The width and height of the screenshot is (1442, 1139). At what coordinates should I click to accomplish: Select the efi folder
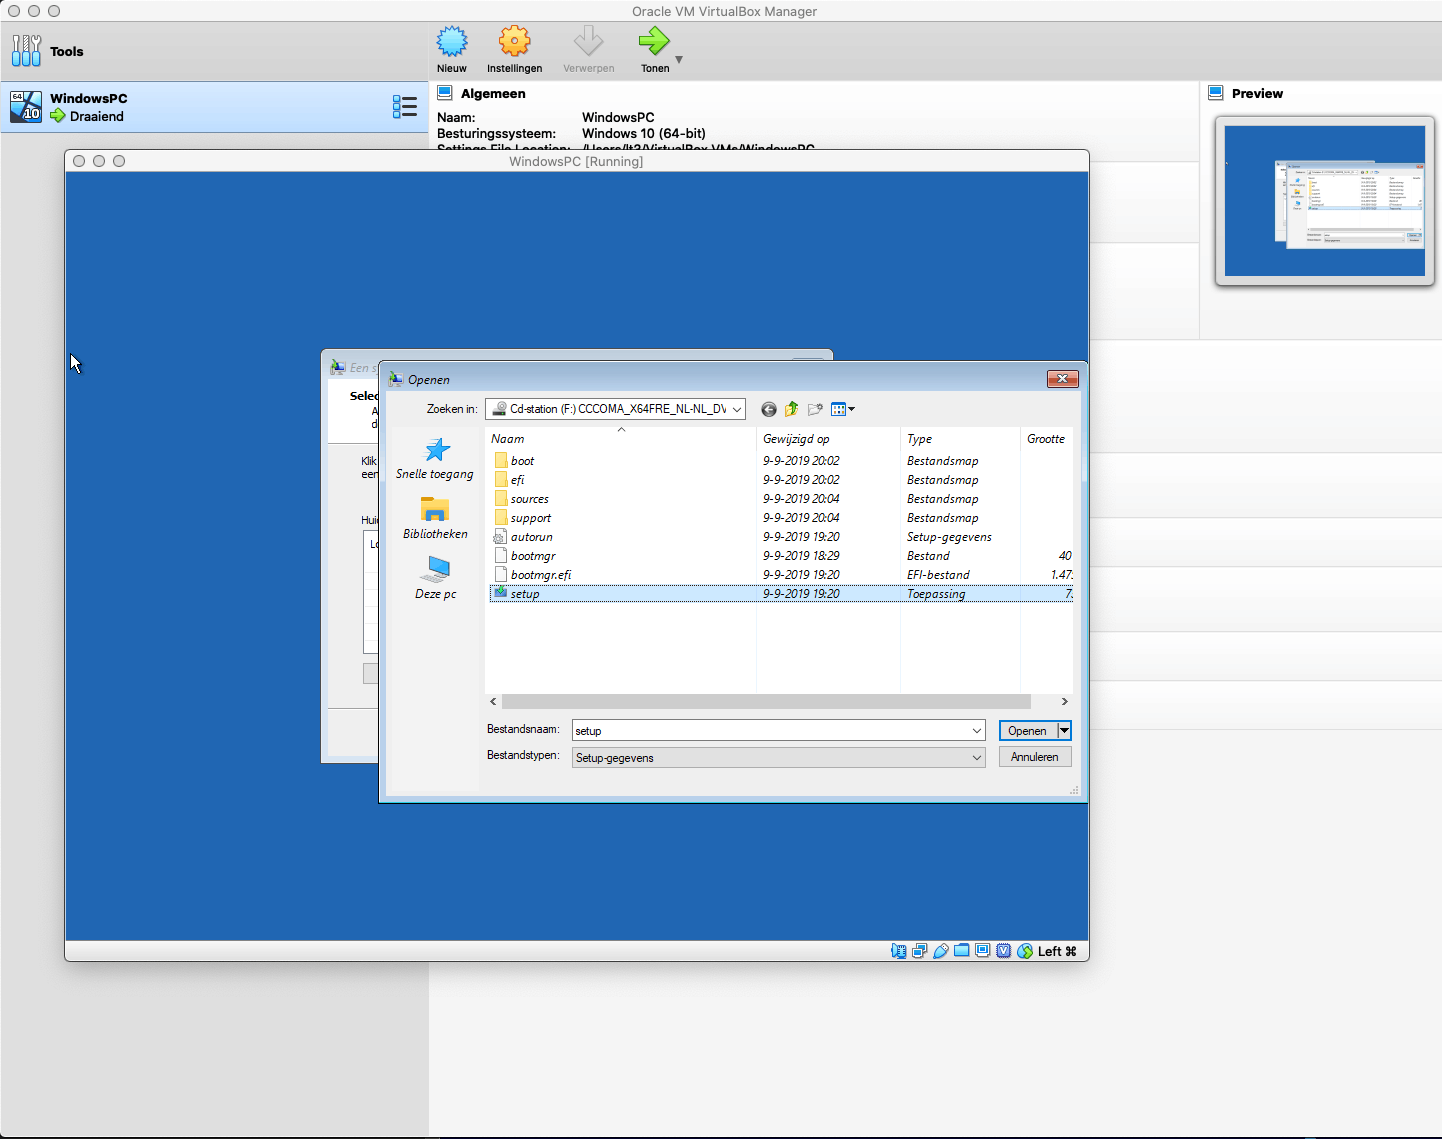[x=517, y=480]
